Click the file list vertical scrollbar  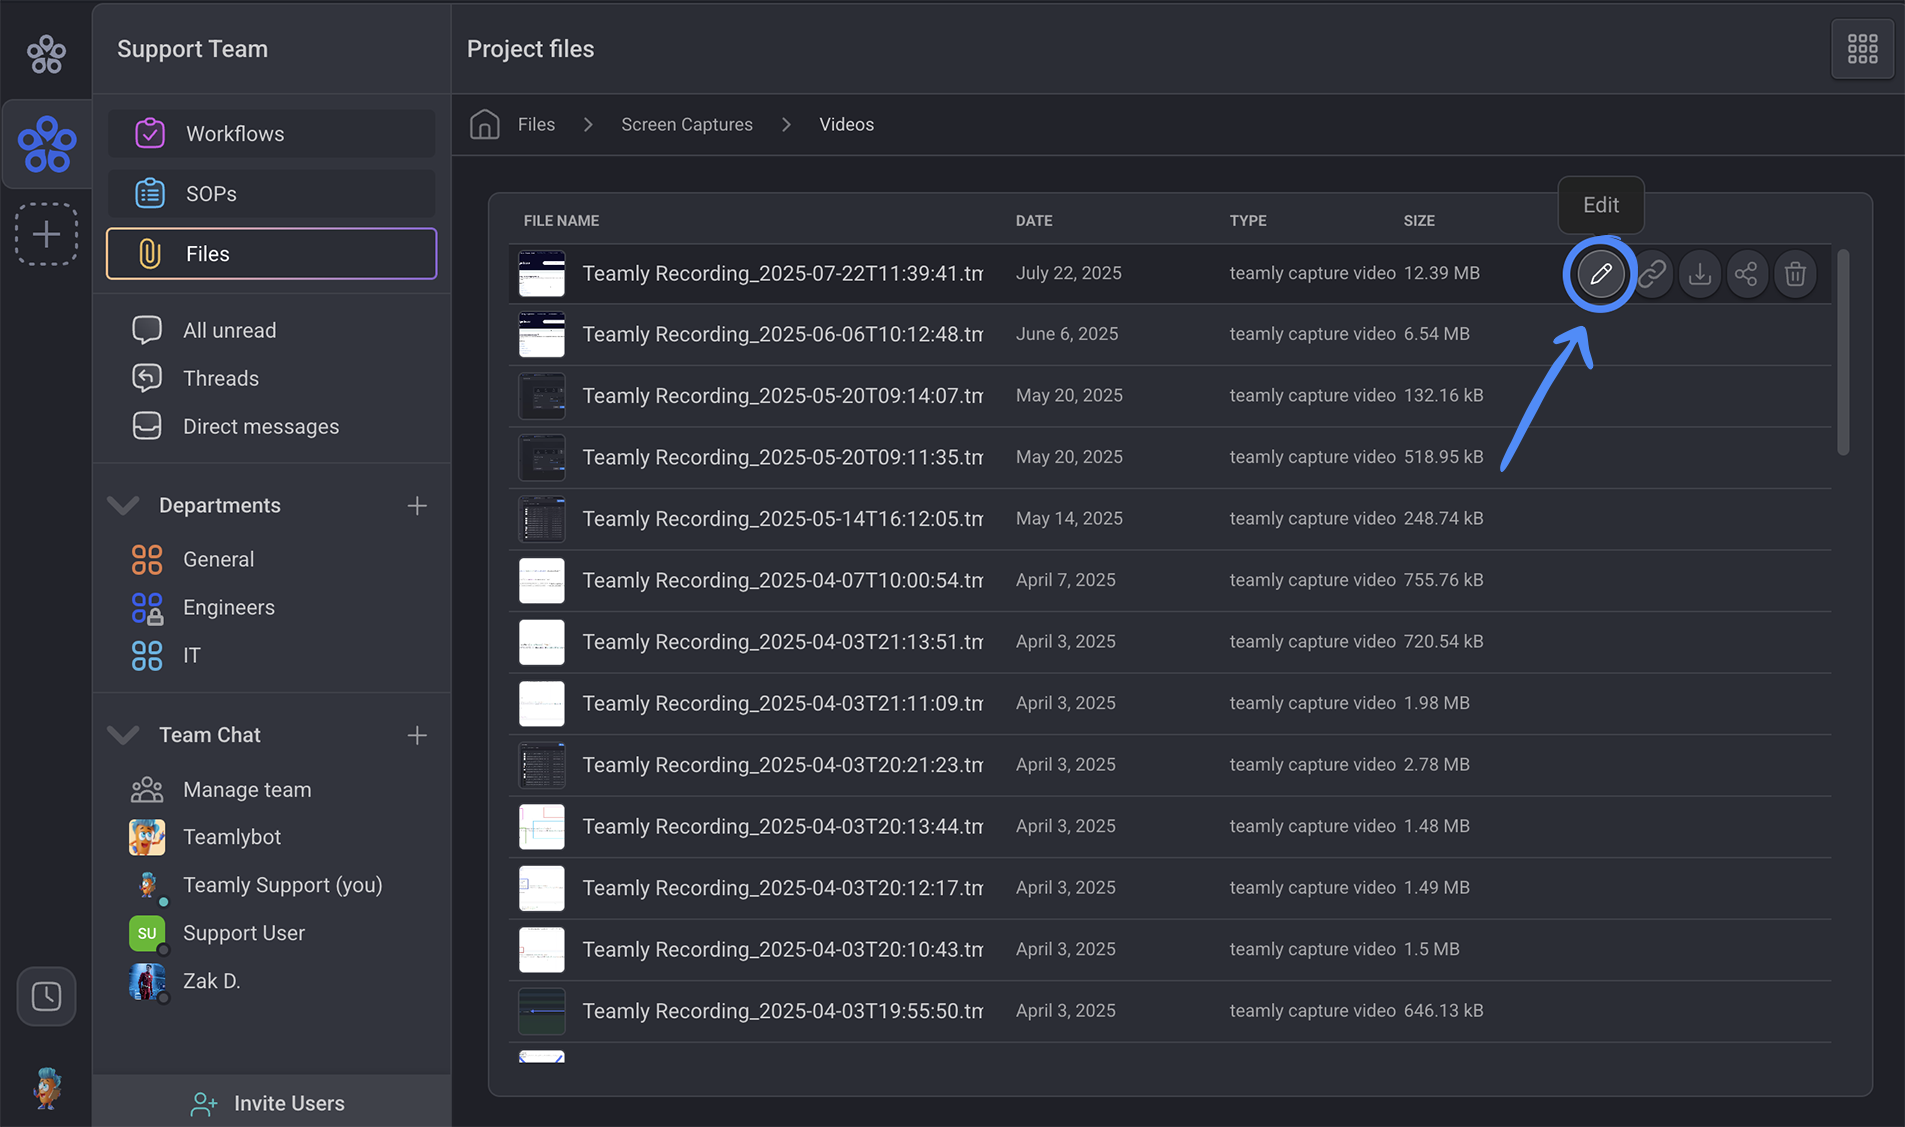(1843, 352)
